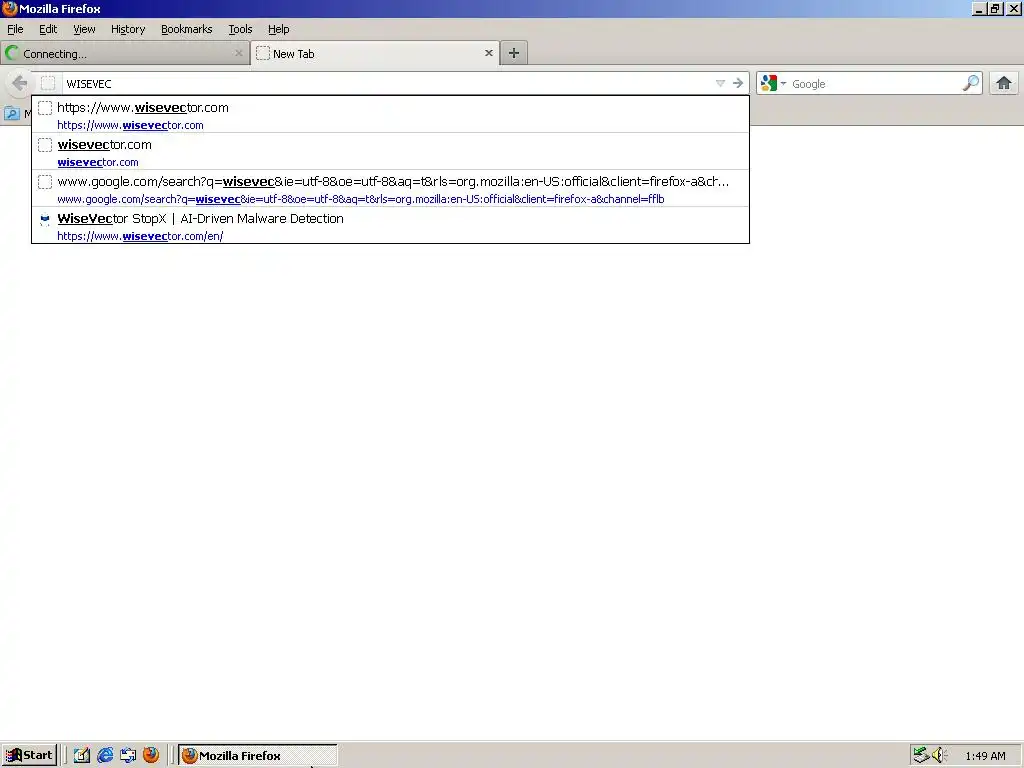Screen dimensions: 1024x768
Task: Click the notepad quick launch icon
Action: coord(82,755)
